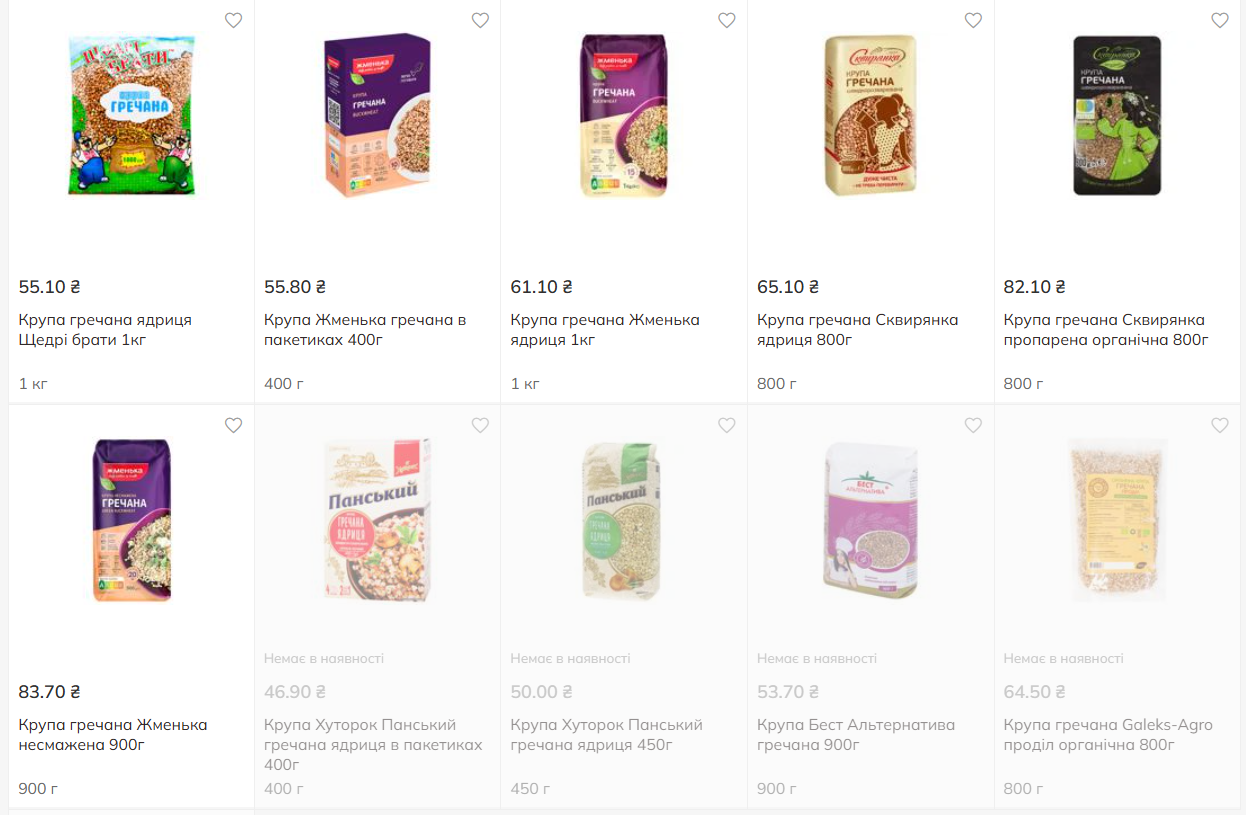Click heart on Жменька в пакетиках 400г
This screenshot has height=815, width=1246.
(x=480, y=20)
